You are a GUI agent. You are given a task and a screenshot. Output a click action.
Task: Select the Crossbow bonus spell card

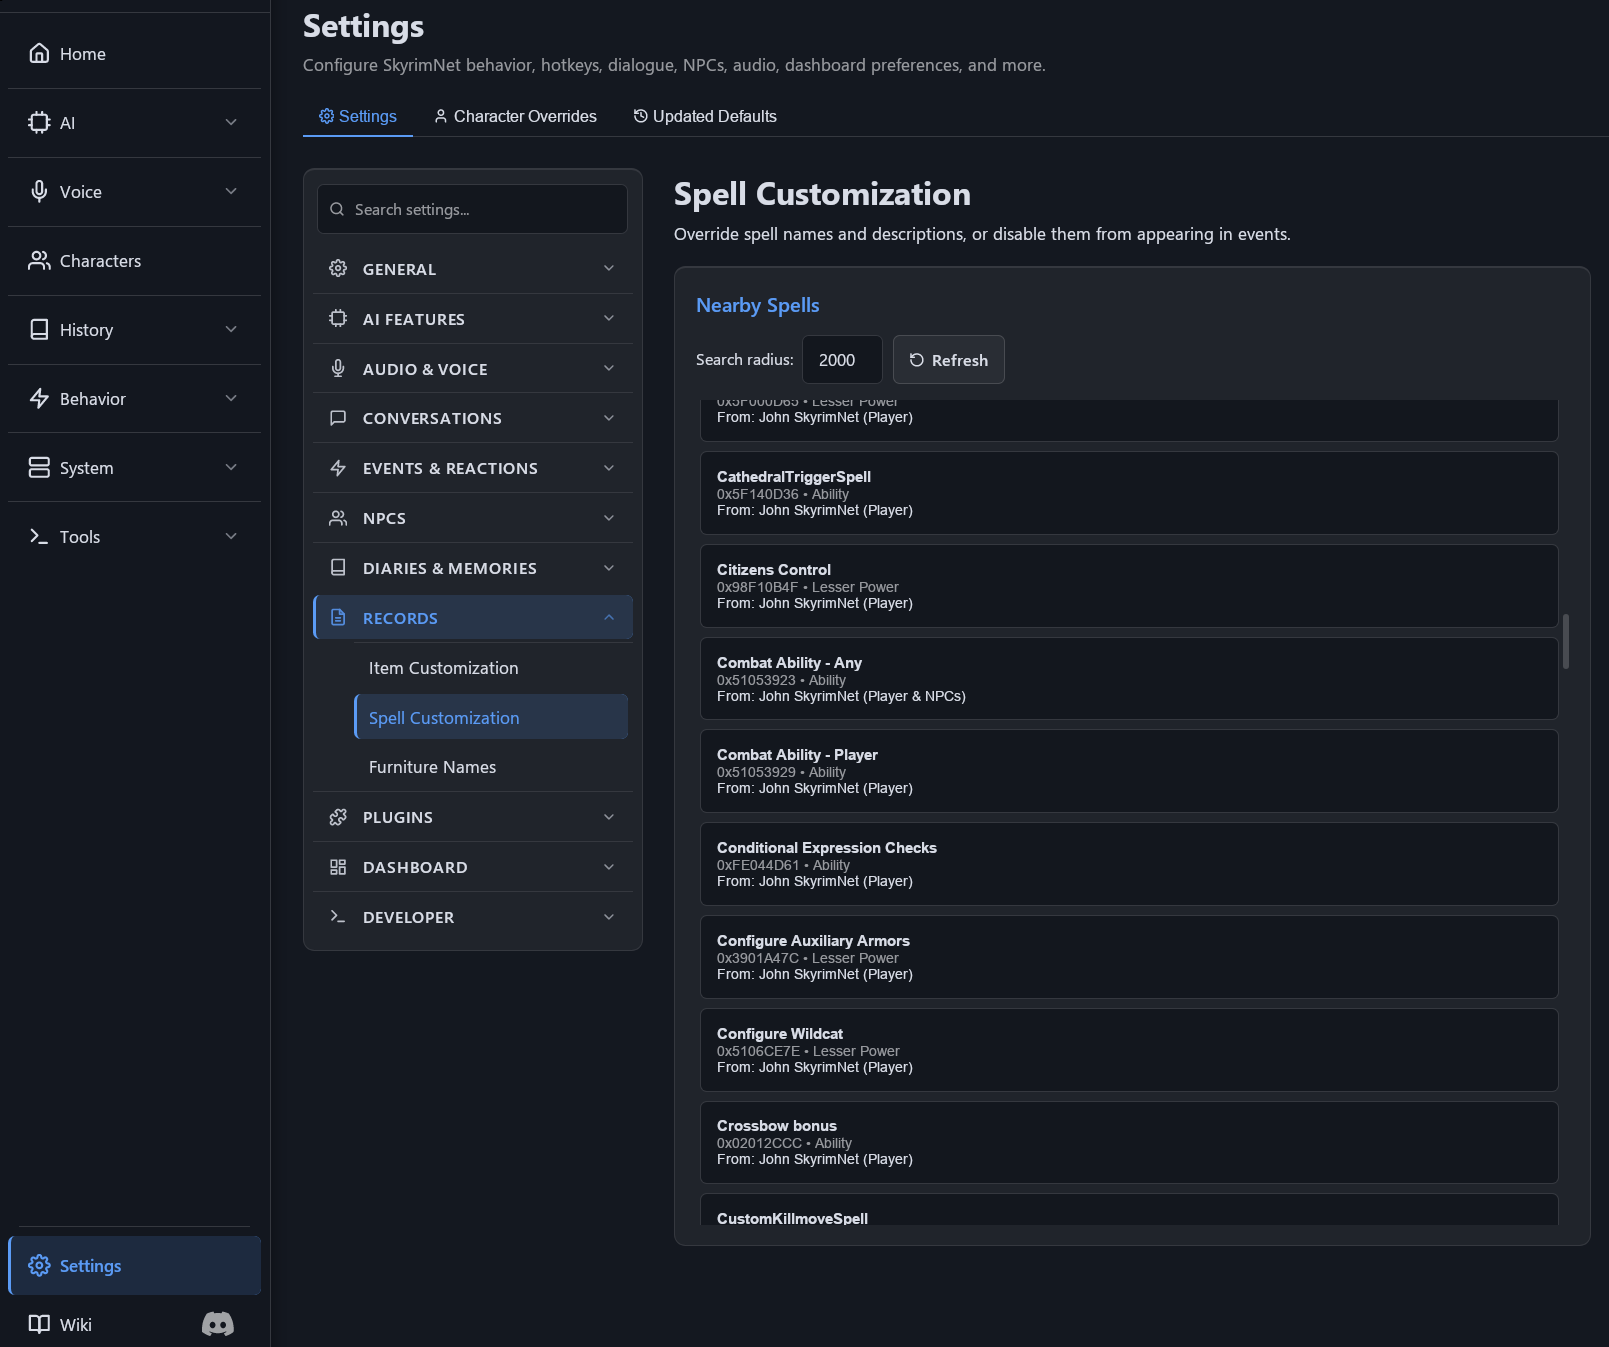pyautogui.click(x=1129, y=1142)
